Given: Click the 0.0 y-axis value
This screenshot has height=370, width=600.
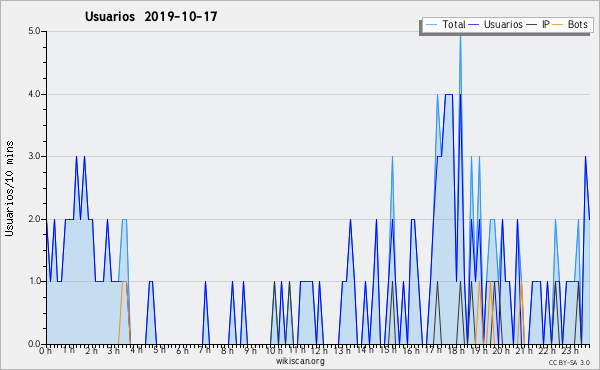Looking at the screenshot, I should (x=34, y=344).
